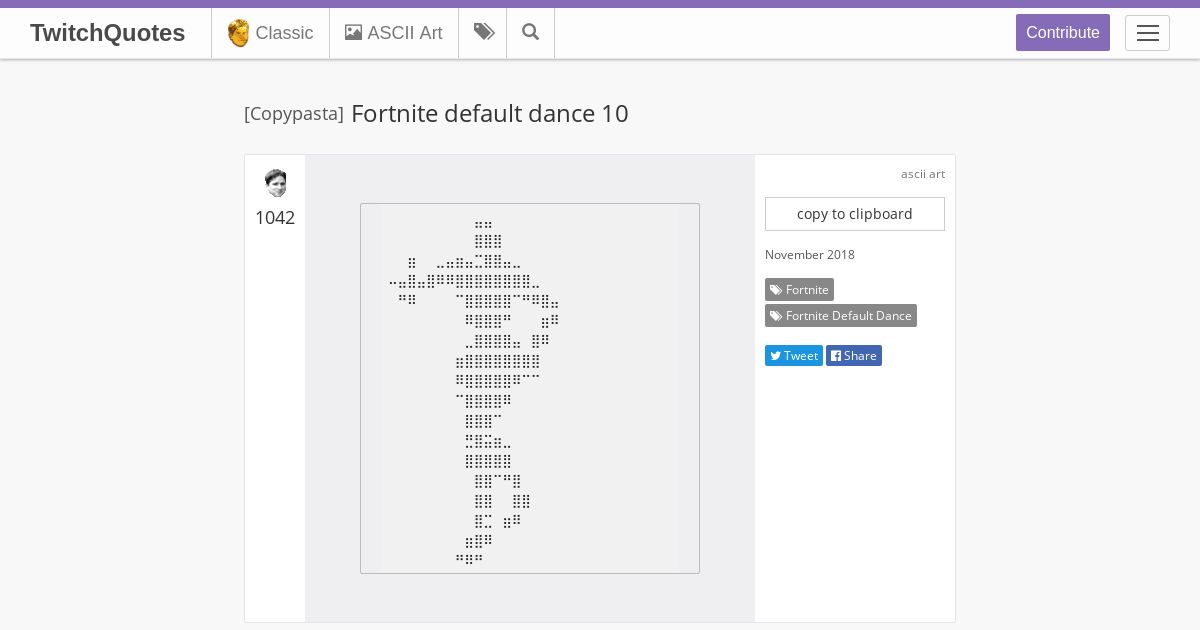Open the Classic copypasta section

click(270, 33)
